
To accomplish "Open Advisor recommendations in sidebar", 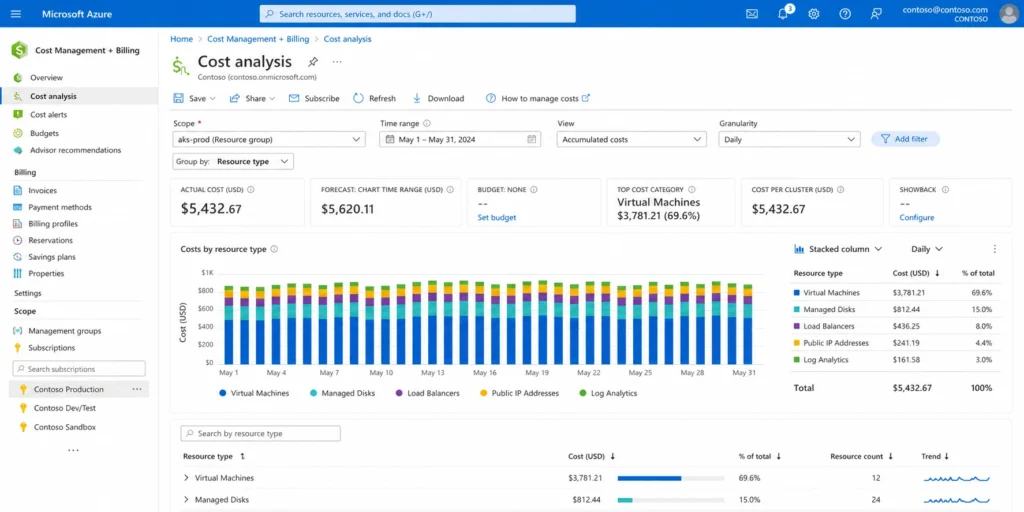I will click(x=75, y=150).
